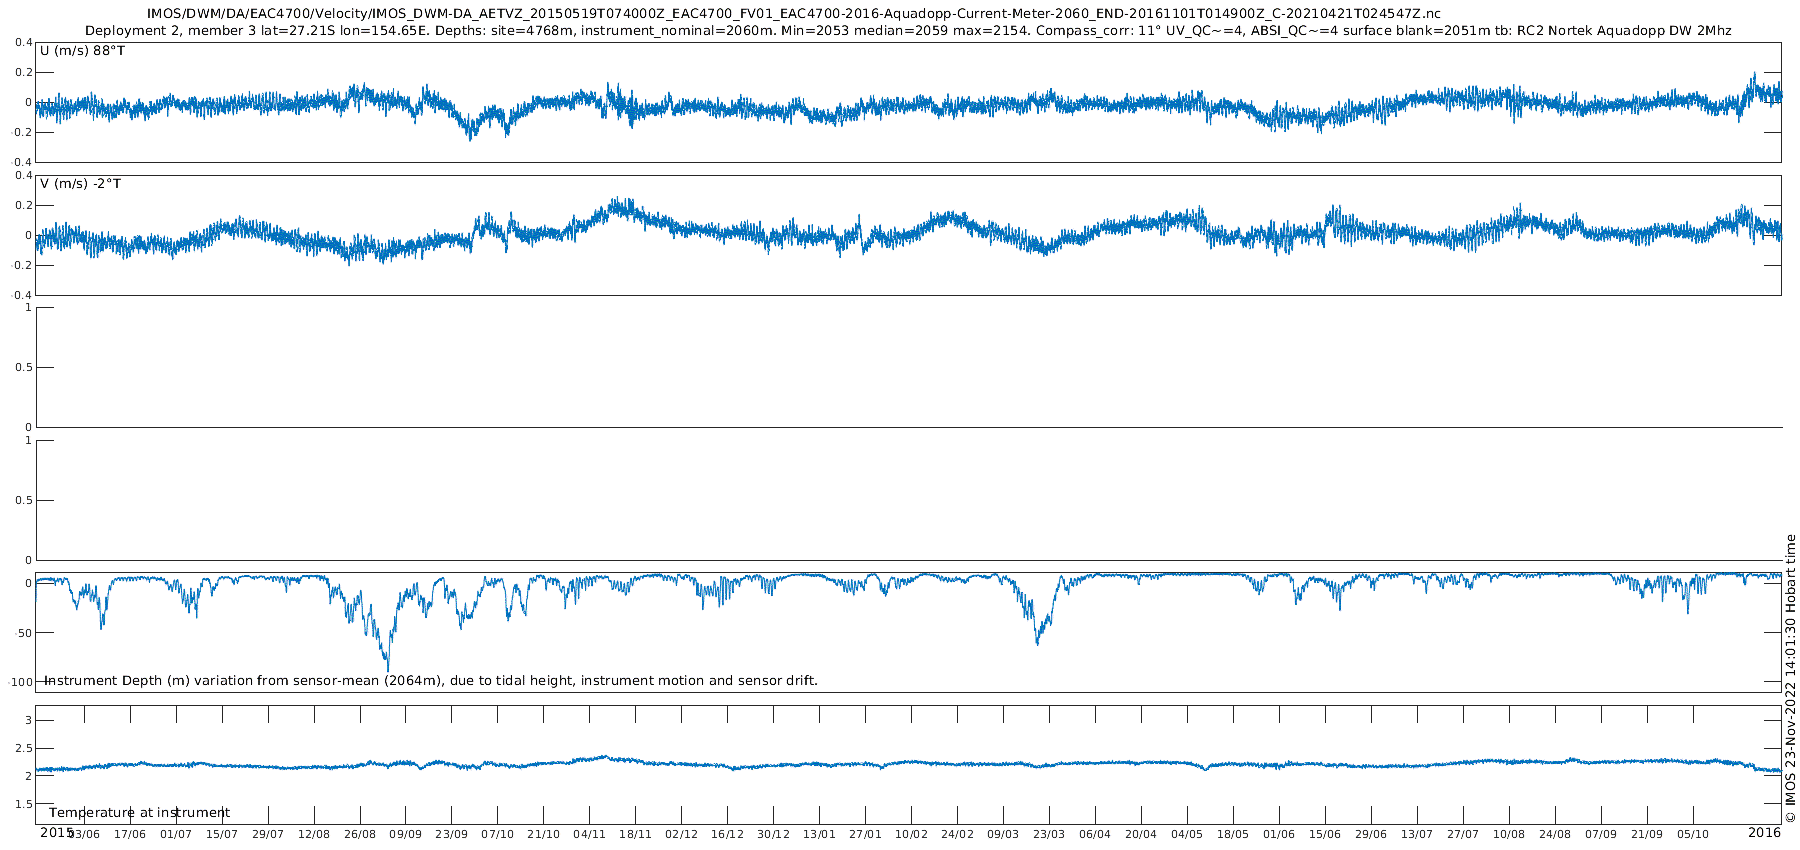The width and height of the screenshot is (1800, 850).
Task: Click the '05/10' date tick label
Action: pos(1694,834)
